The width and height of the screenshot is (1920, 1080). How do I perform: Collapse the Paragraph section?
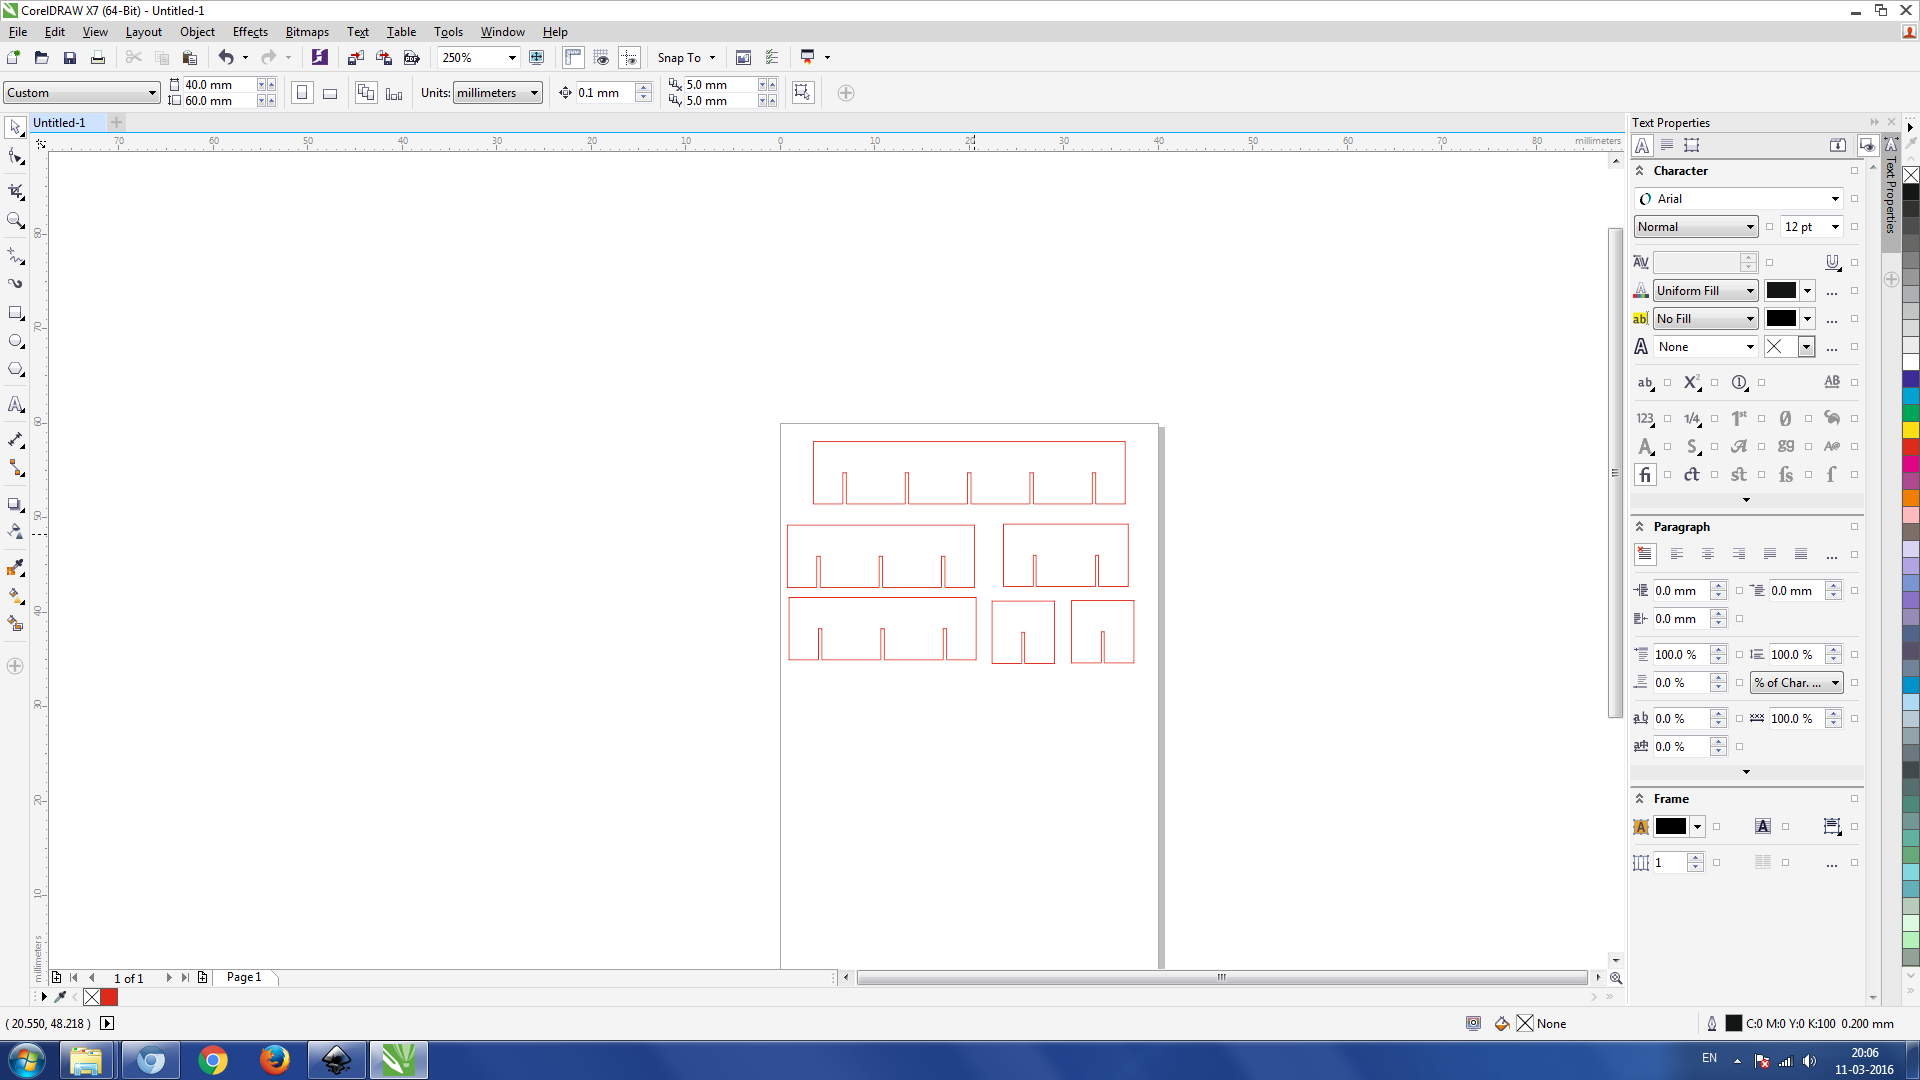(1639, 527)
